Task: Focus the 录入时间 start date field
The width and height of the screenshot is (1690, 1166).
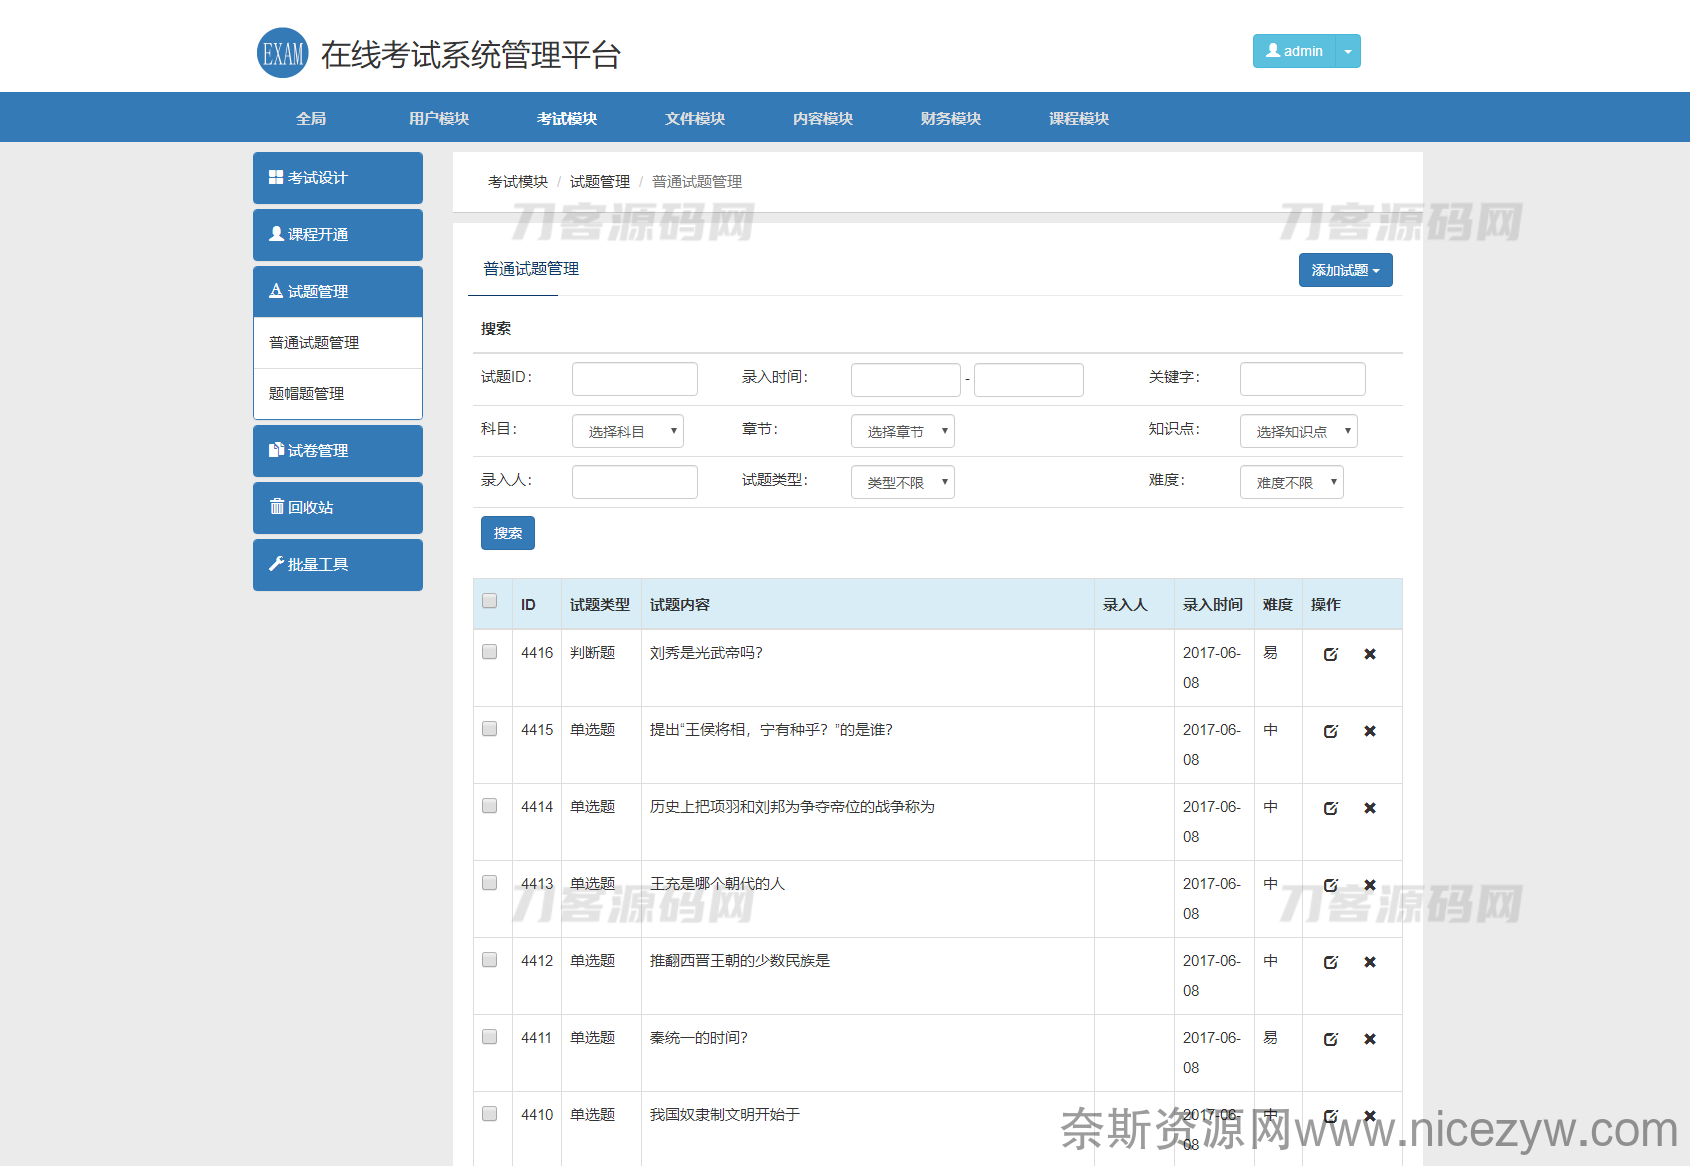Action: (x=906, y=380)
